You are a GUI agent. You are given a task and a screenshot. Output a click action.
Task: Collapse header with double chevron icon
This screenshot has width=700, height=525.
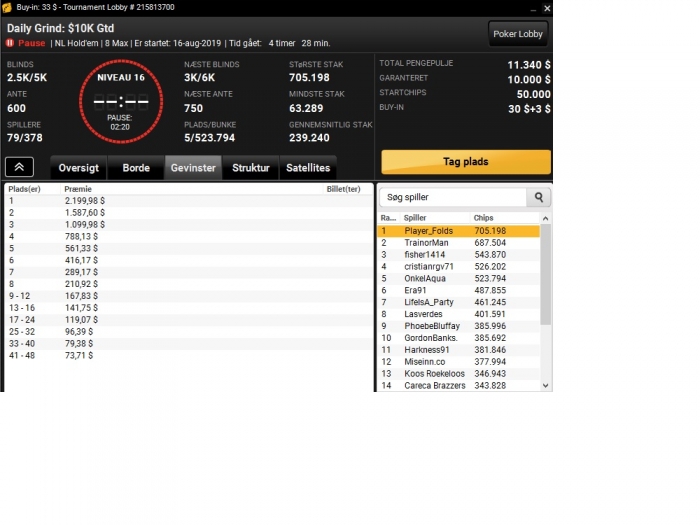click(19, 167)
